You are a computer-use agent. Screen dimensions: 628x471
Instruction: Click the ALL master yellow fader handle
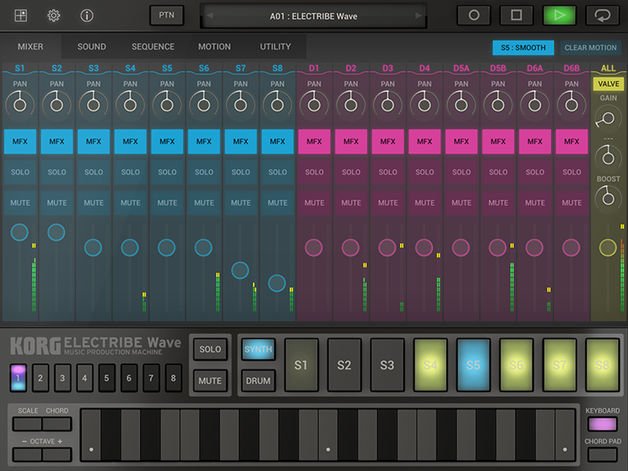(x=608, y=248)
